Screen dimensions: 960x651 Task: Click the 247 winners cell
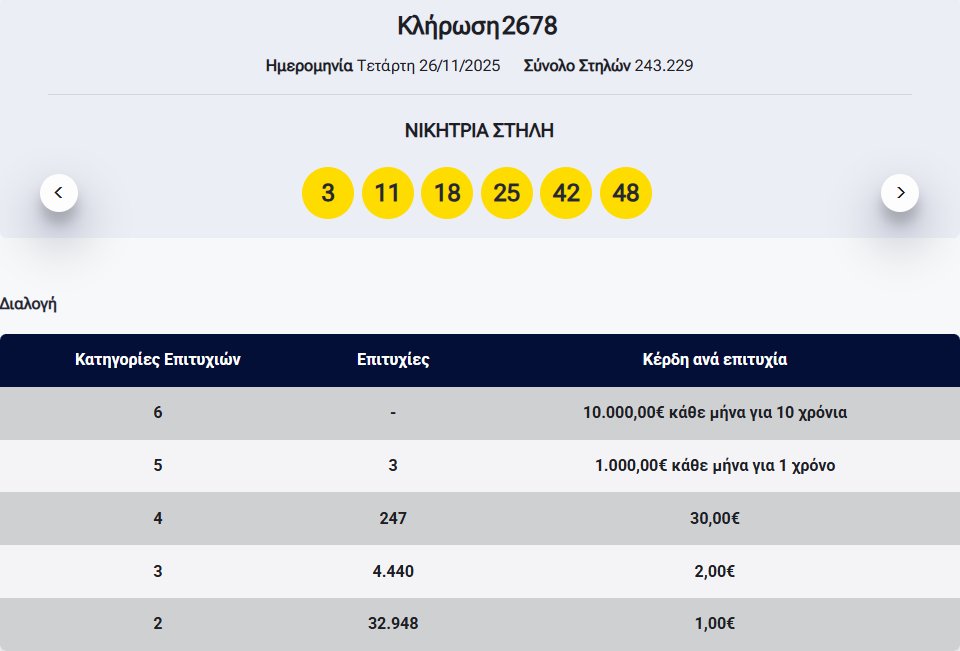pyautogui.click(x=393, y=519)
